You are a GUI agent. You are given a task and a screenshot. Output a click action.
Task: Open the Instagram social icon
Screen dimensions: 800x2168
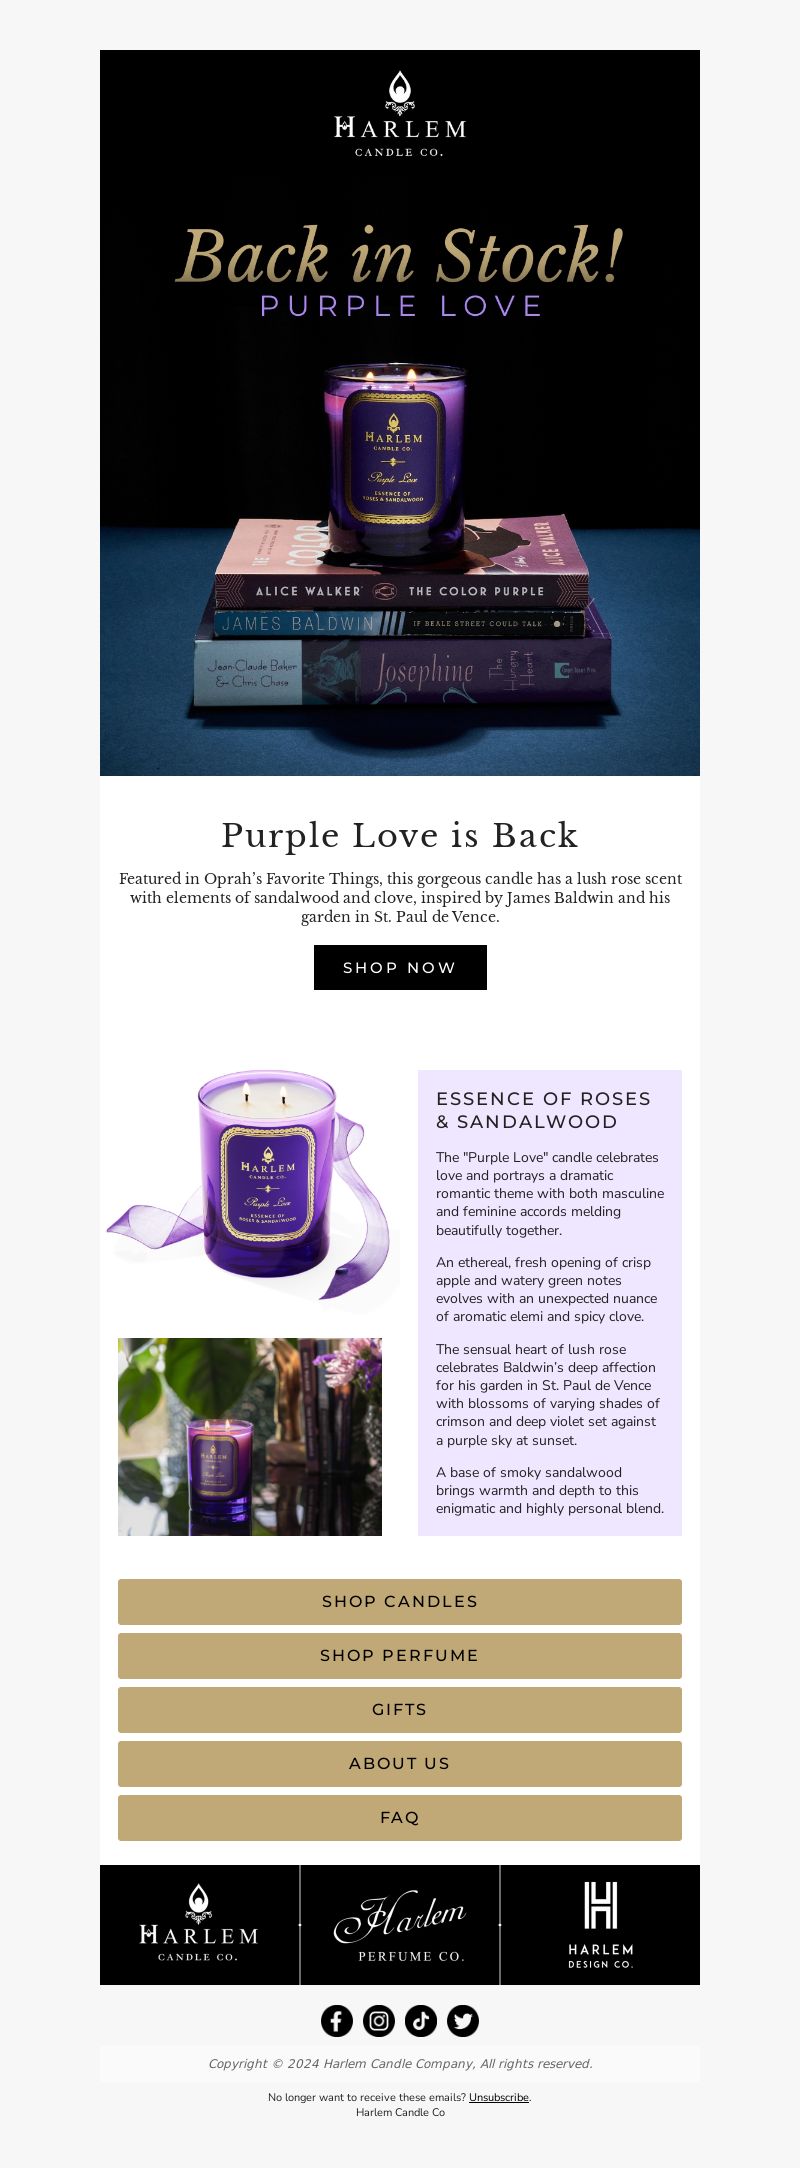coord(379,2021)
